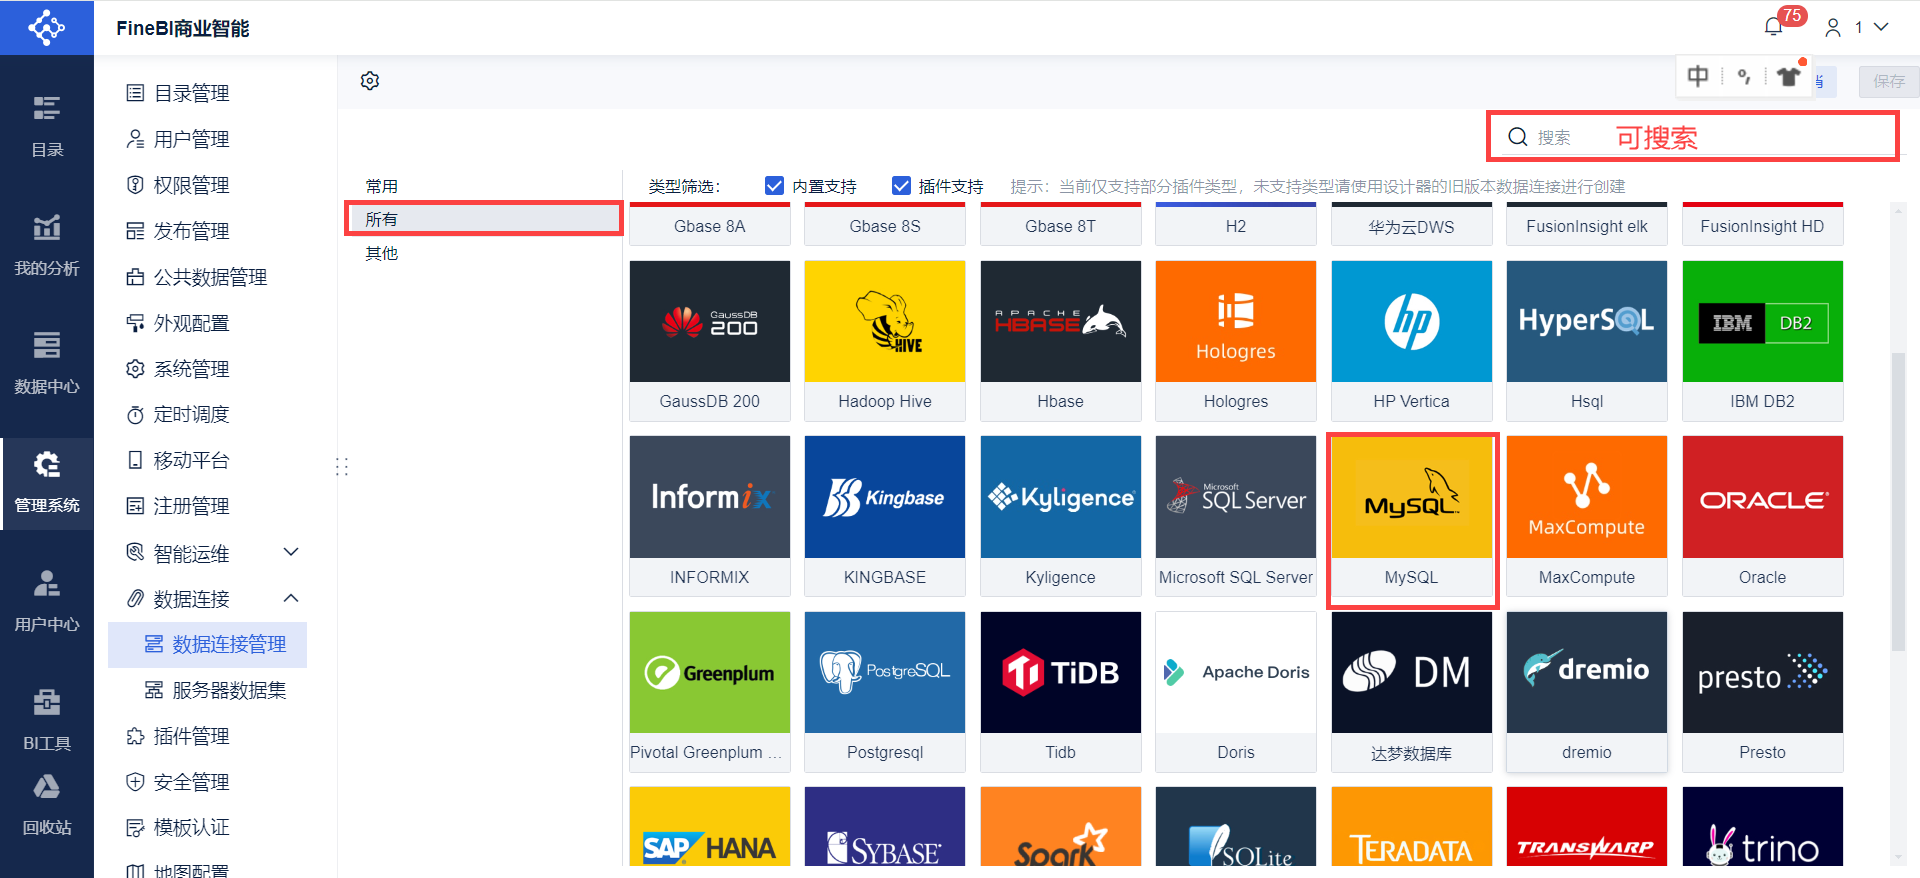Viewport: 1920px width, 878px height.
Task: Show the 所有 connection category
Action: point(484,219)
